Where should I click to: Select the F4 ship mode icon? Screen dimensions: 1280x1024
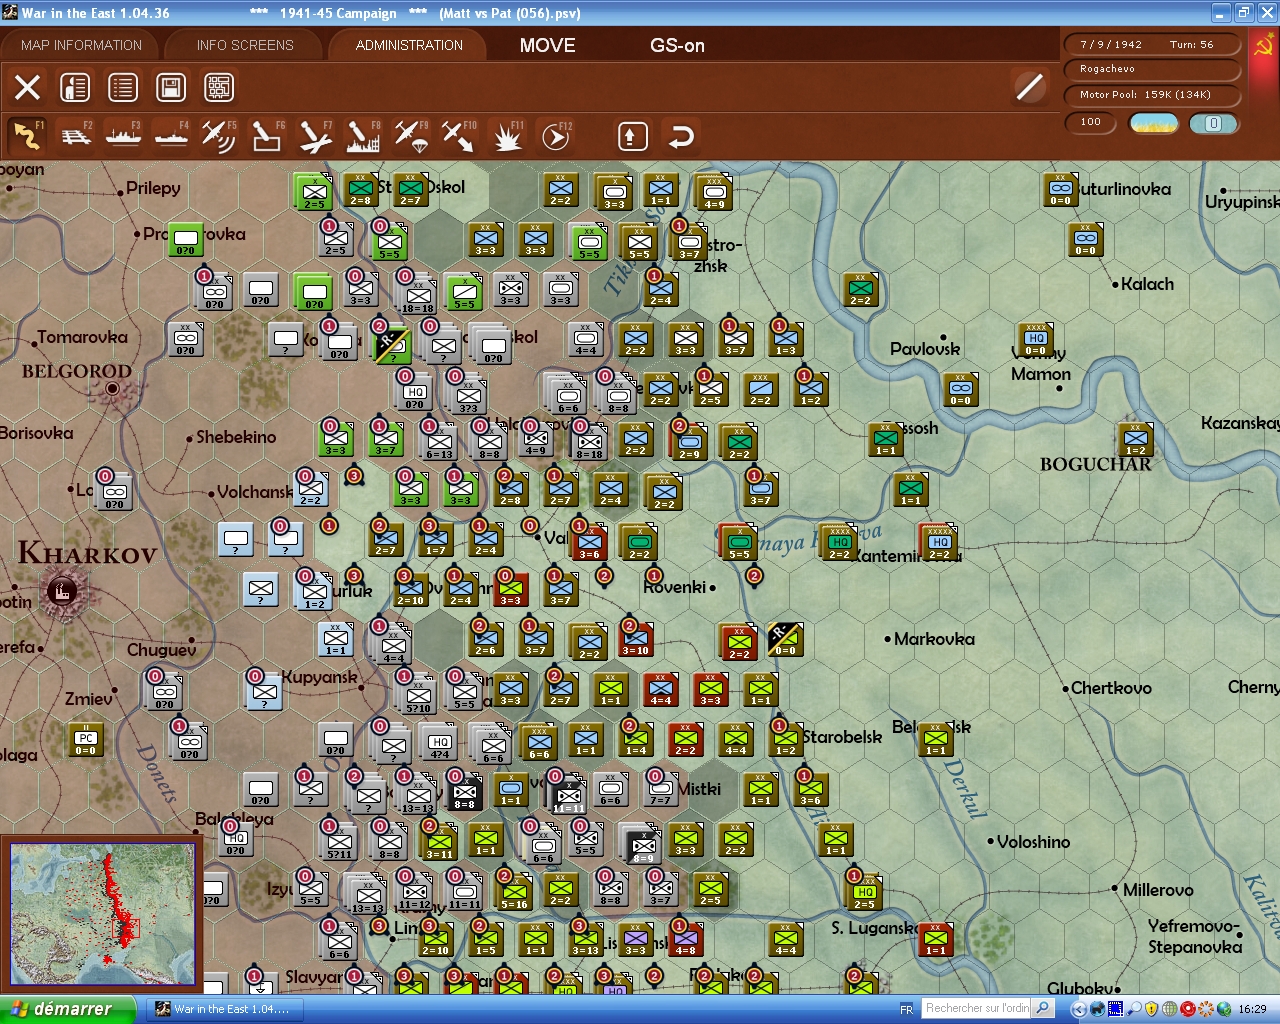coord(171,136)
